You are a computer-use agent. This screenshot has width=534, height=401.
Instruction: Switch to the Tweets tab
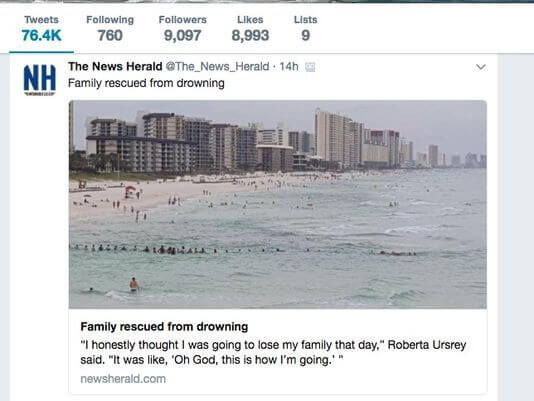click(41, 29)
